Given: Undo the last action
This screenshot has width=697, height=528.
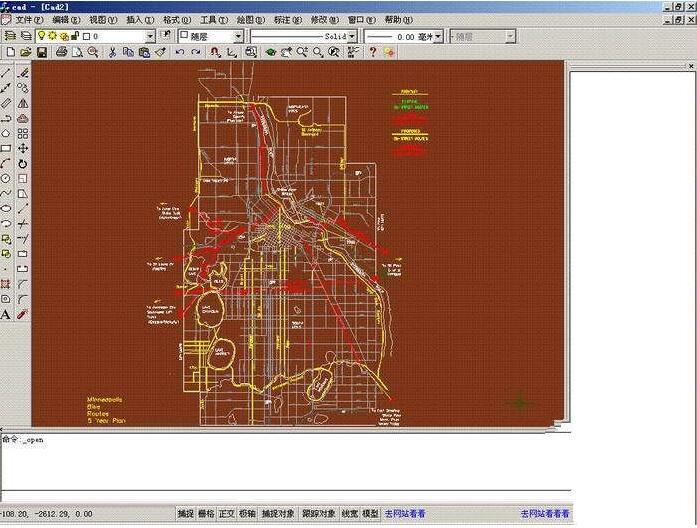Looking at the screenshot, I should point(180,52).
